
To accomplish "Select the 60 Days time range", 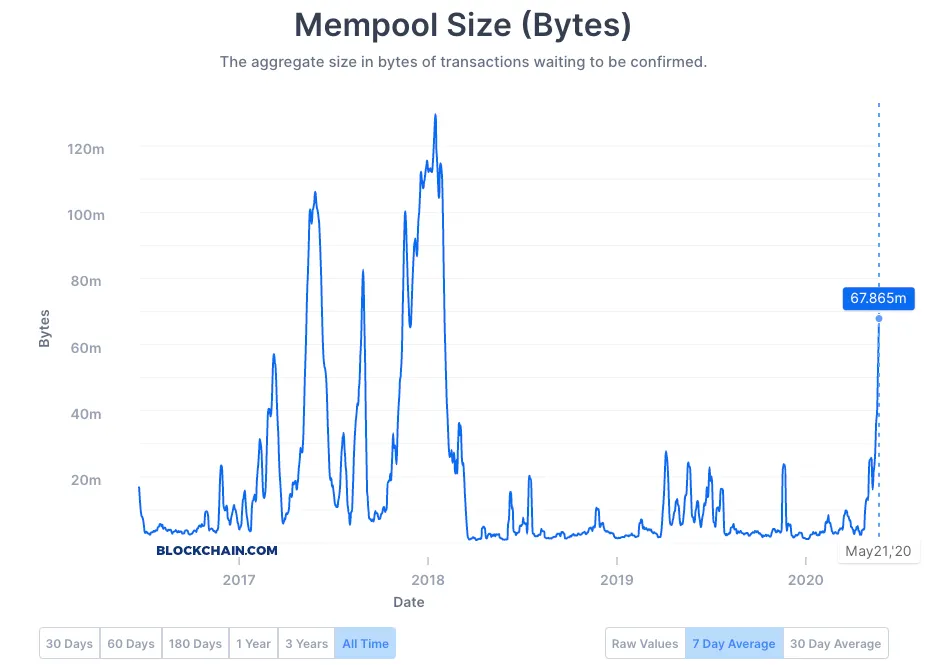I will (130, 643).
